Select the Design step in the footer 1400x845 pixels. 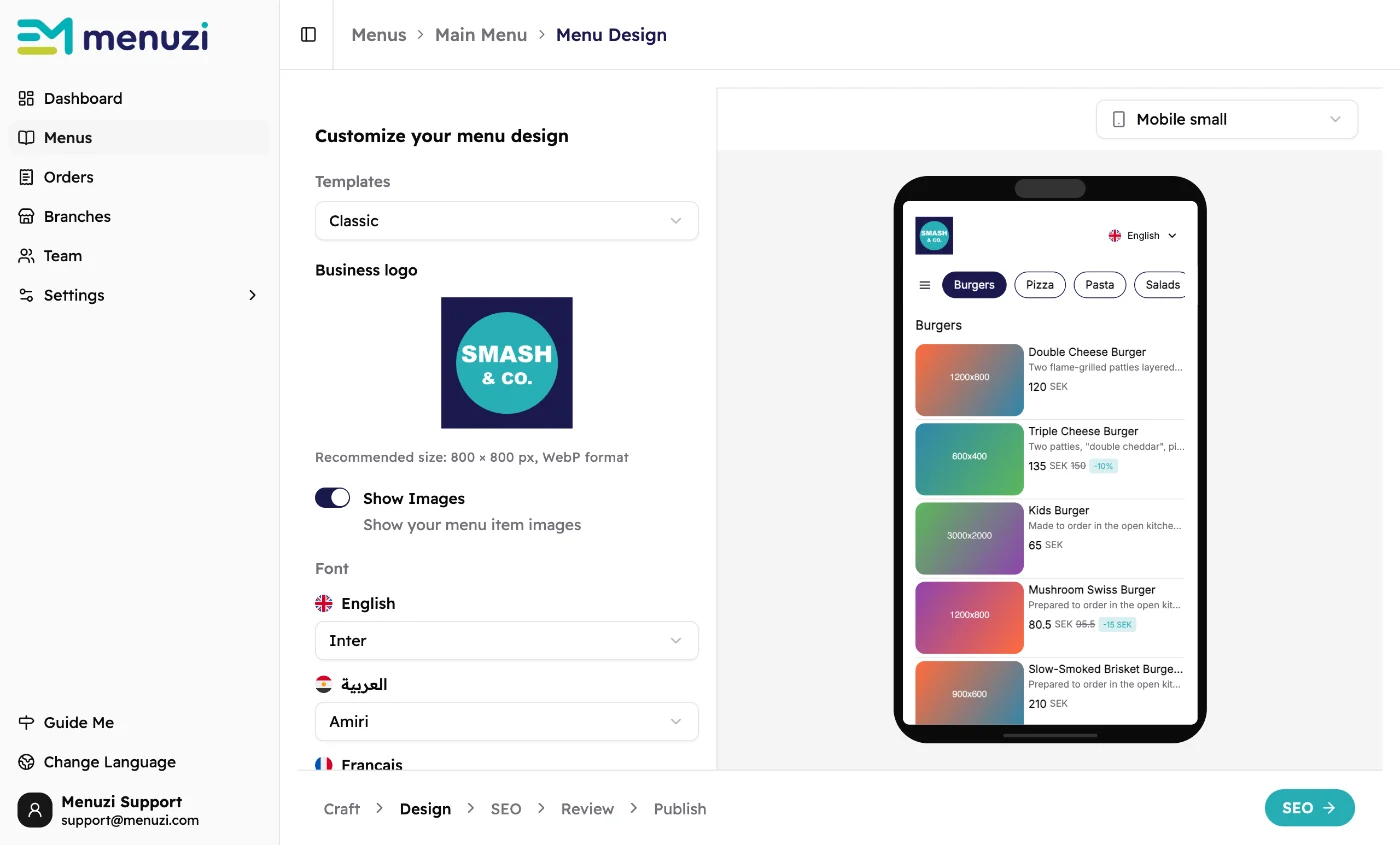click(425, 809)
